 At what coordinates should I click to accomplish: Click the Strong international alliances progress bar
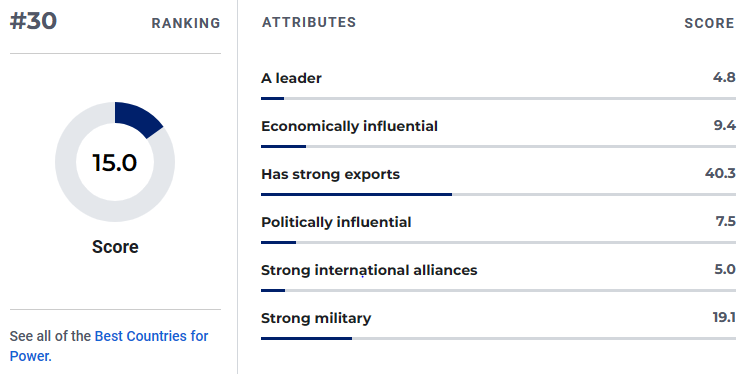[498, 290]
